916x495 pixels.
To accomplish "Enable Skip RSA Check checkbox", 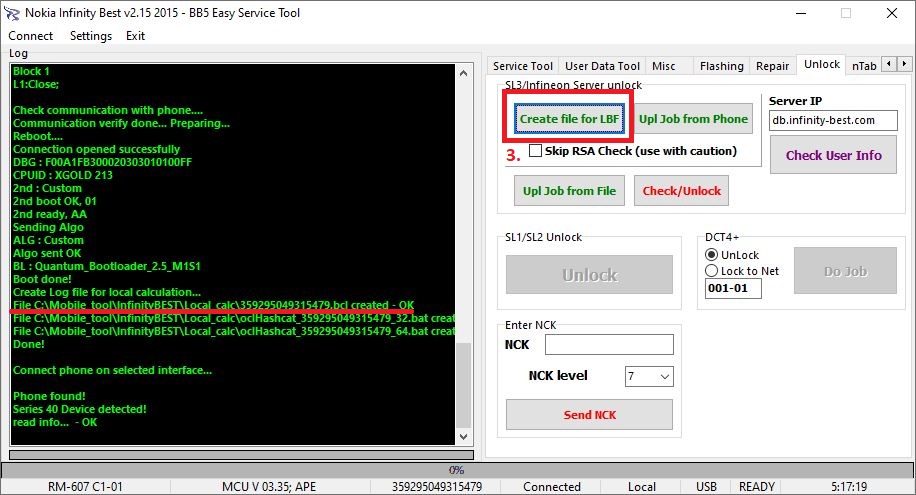I will click(535, 151).
